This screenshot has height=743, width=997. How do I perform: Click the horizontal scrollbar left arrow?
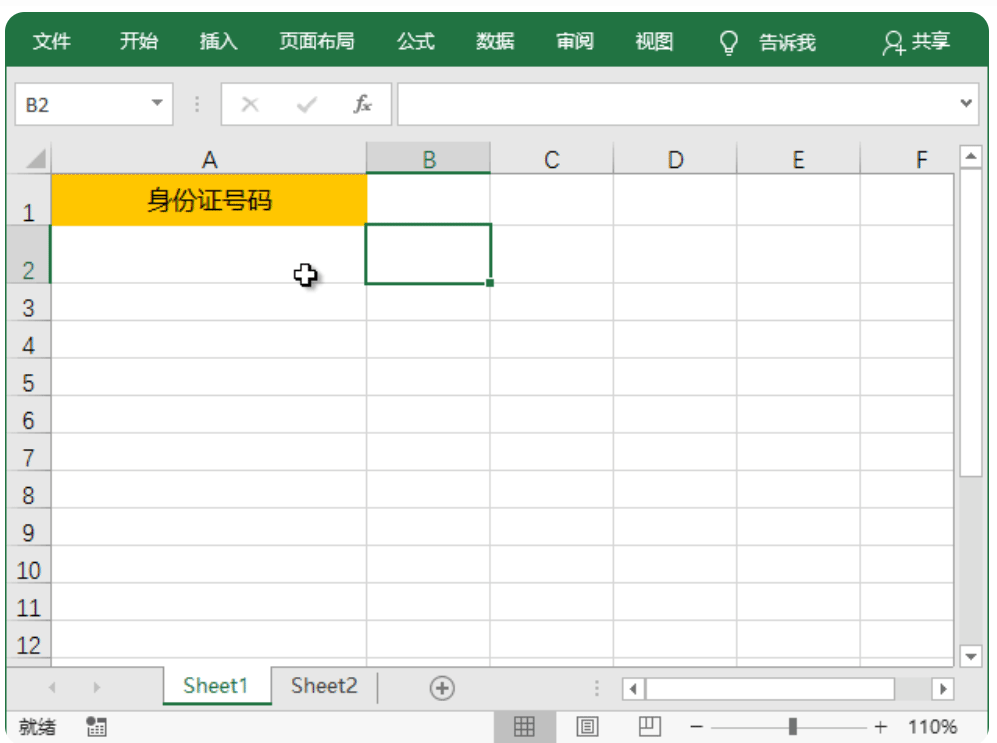[633, 689]
